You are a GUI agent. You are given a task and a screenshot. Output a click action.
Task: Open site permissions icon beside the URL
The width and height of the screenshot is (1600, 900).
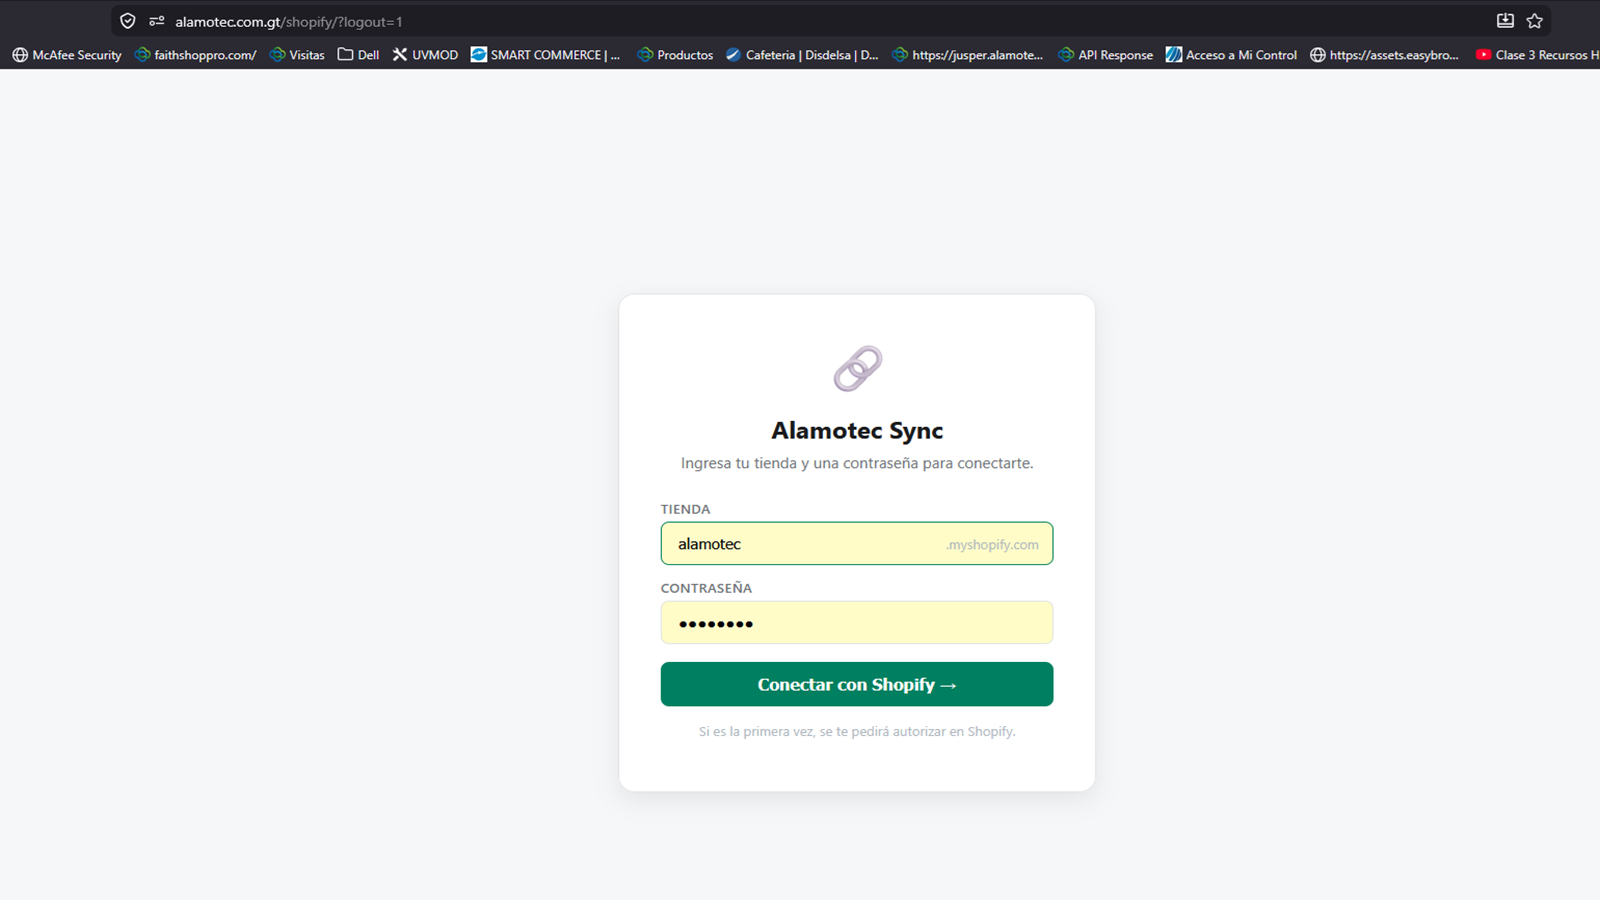point(157,21)
